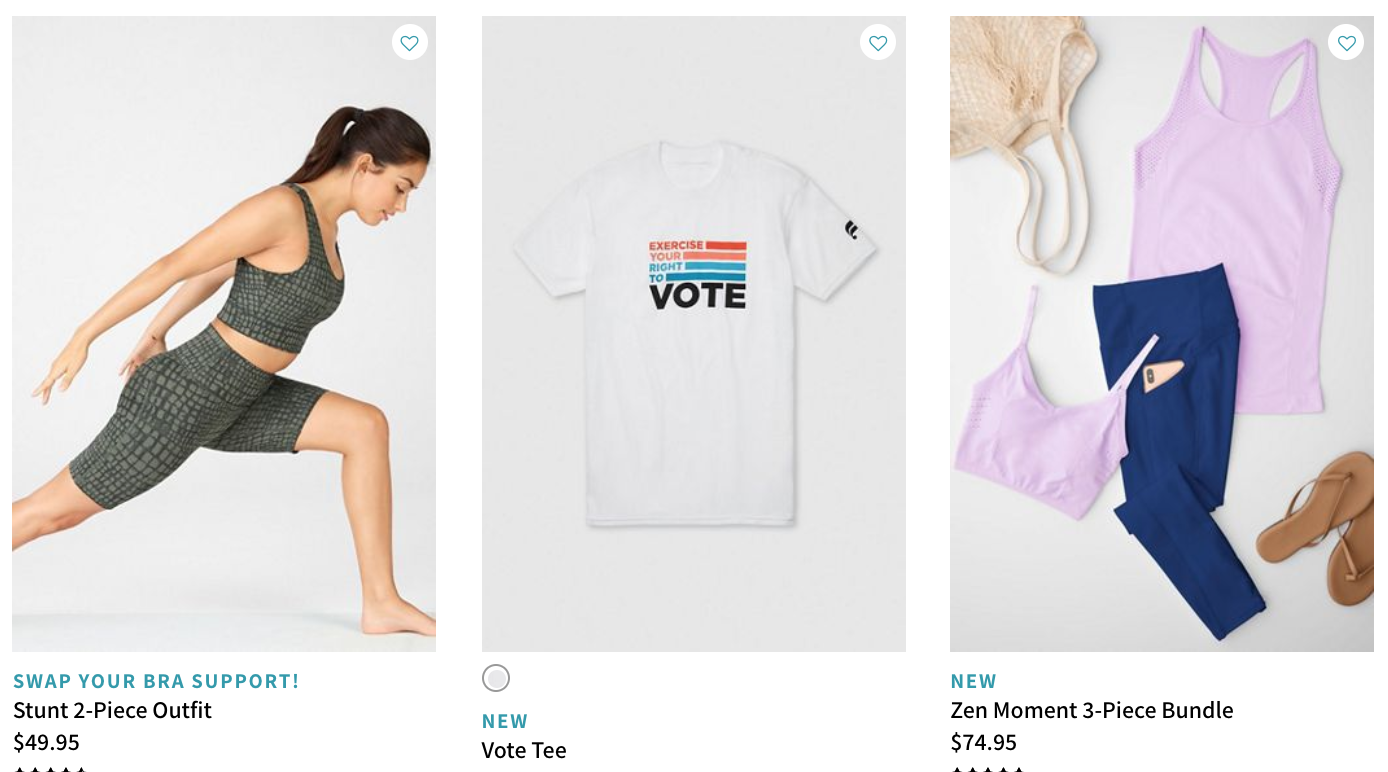The height and width of the screenshot is (772, 1388).
Task: Favorite the Vote Tee using its heart icon
Action: (x=877, y=43)
